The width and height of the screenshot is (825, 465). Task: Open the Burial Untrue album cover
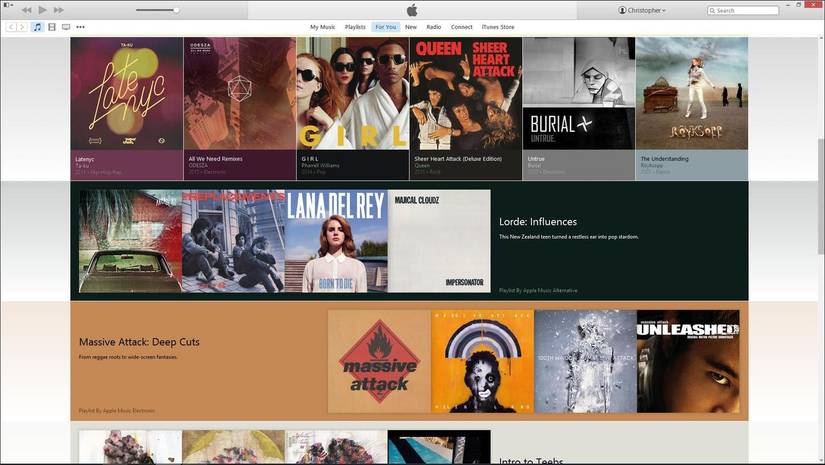click(579, 94)
